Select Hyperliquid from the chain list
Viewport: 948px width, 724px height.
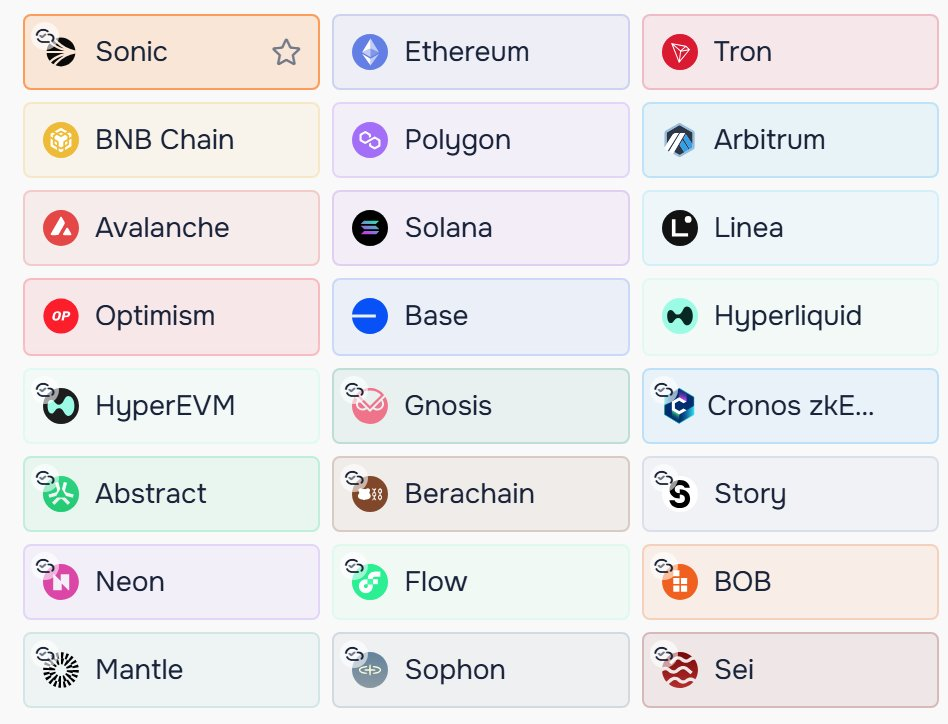pos(790,316)
